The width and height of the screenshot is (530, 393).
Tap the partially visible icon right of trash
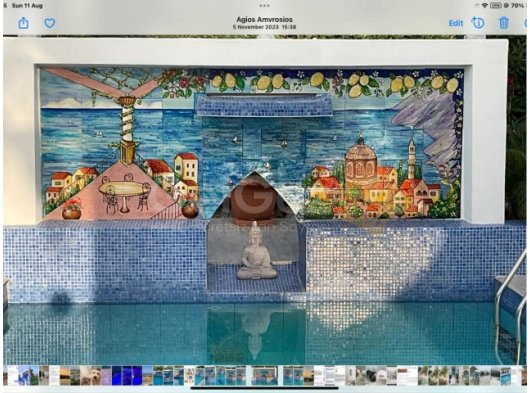pos(527,23)
